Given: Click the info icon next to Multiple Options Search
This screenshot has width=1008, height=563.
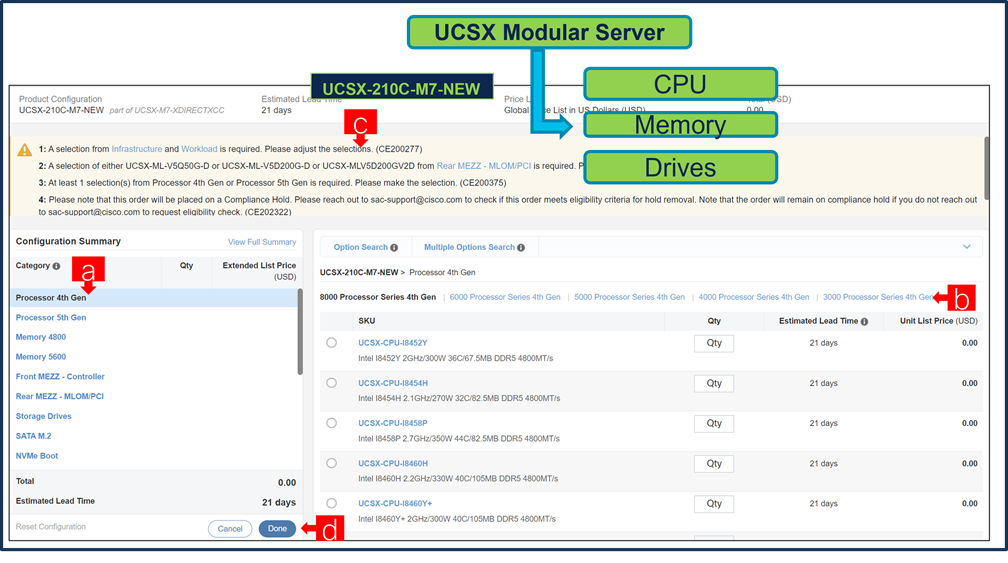Looking at the screenshot, I should (521, 247).
